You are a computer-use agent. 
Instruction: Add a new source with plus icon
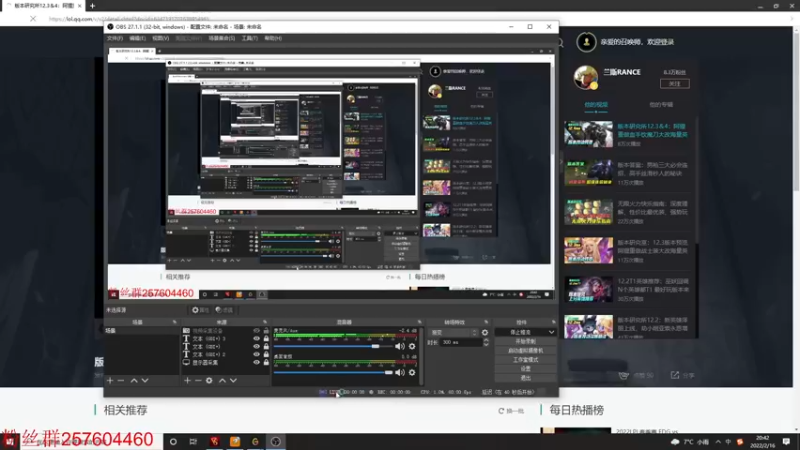point(187,381)
